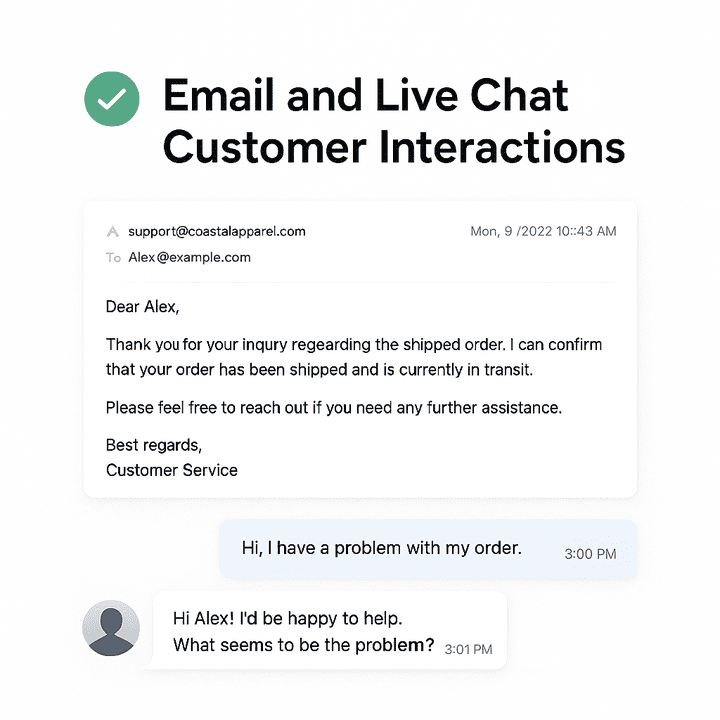Viewport: 720px width, 720px height.
Task: Click the email timestamp Mon, 9 /2022
Action: (543, 231)
